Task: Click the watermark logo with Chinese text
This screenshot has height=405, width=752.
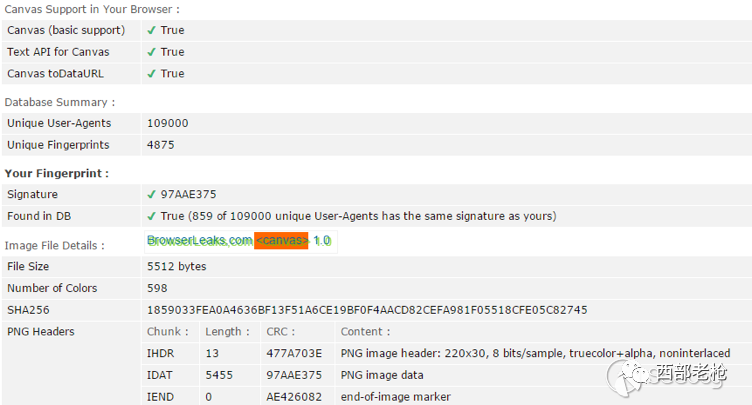Action: (x=667, y=376)
